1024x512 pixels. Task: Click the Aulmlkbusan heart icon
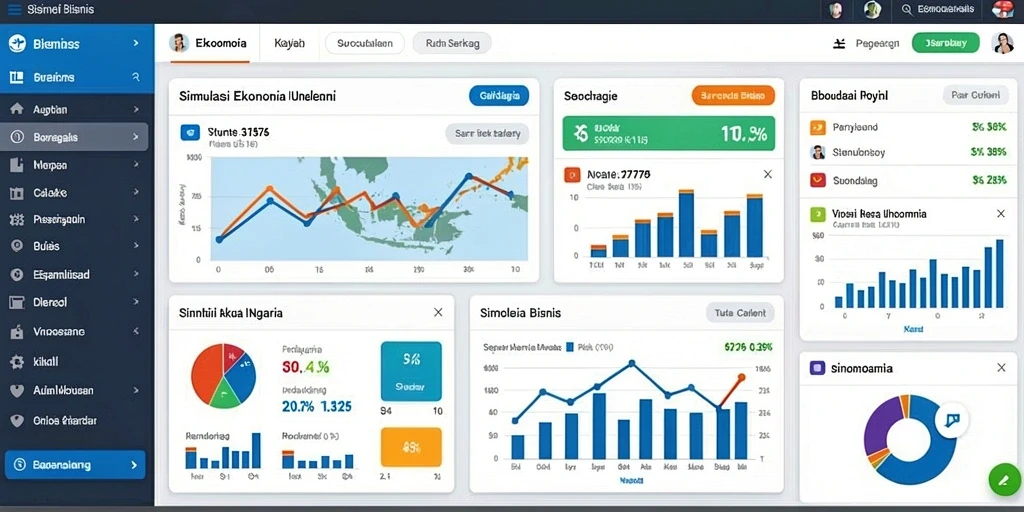pyautogui.click(x=17, y=391)
